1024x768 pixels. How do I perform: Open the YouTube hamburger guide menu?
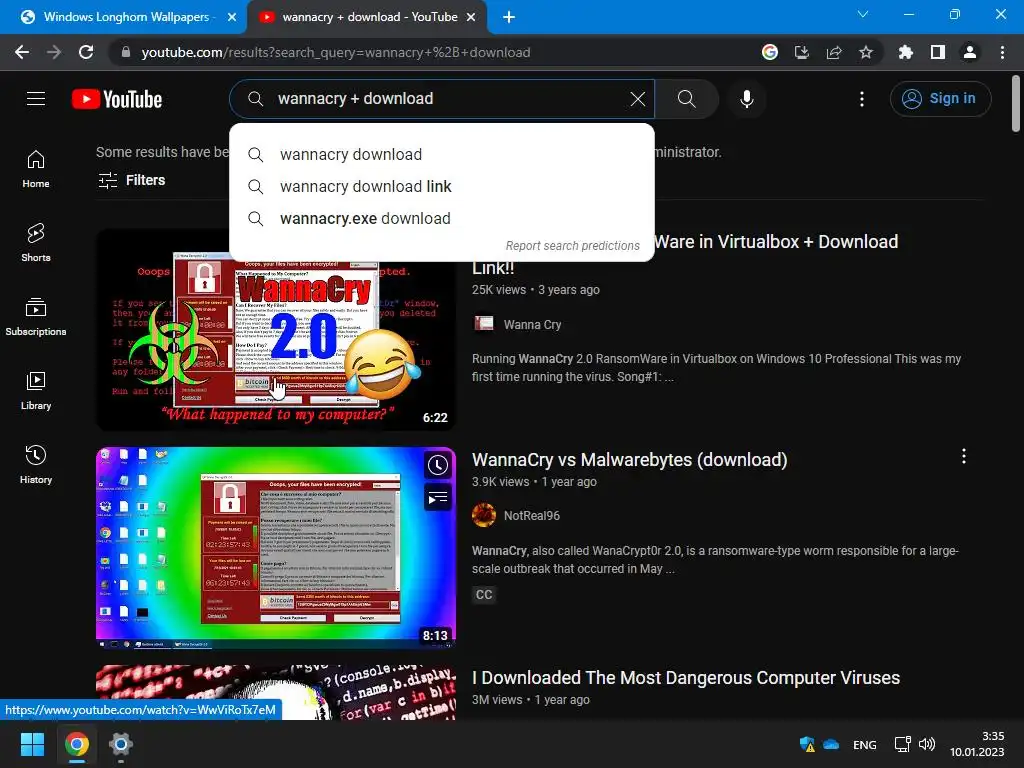[36, 99]
